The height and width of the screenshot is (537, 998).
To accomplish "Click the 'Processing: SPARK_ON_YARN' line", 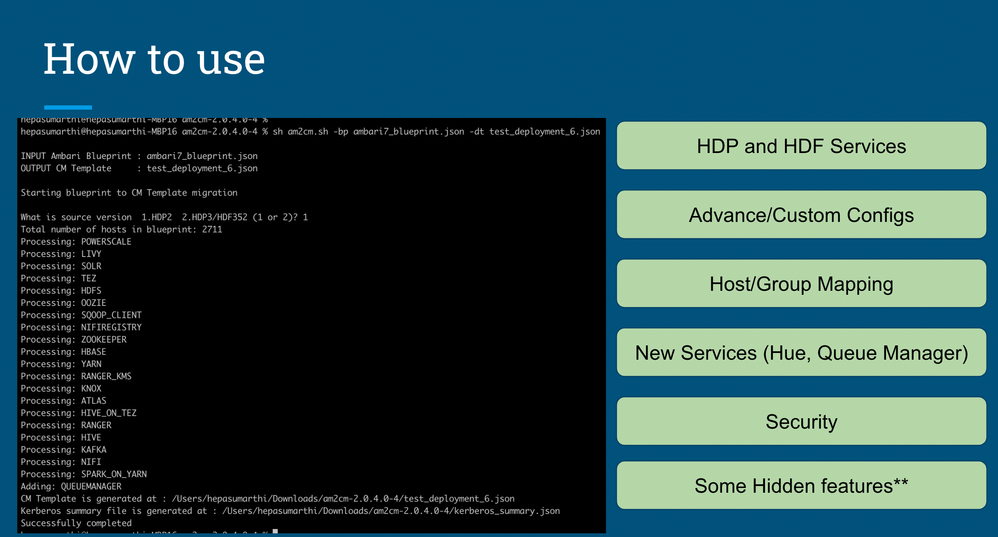I will click(83, 474).
